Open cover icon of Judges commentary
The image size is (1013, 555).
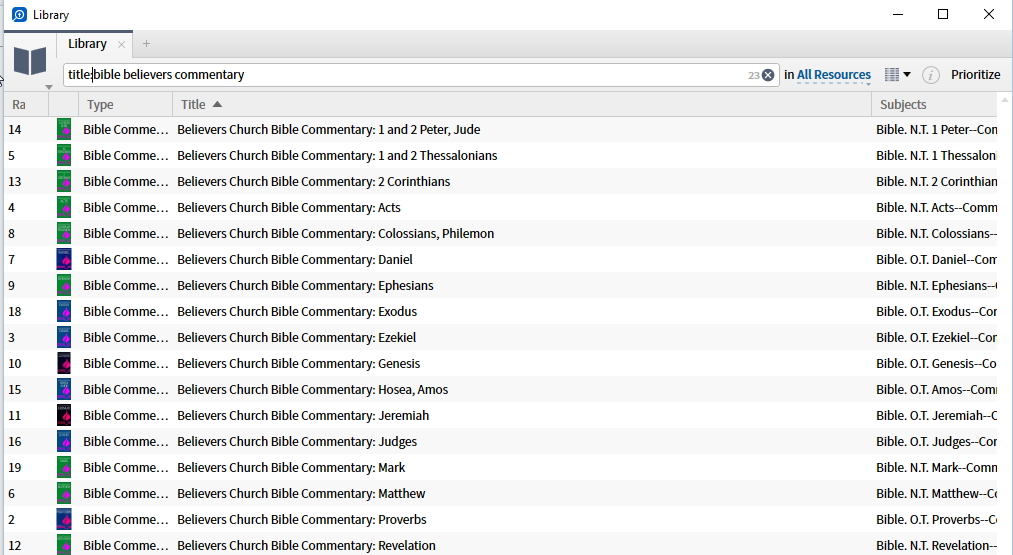click(x=64, y=441)
